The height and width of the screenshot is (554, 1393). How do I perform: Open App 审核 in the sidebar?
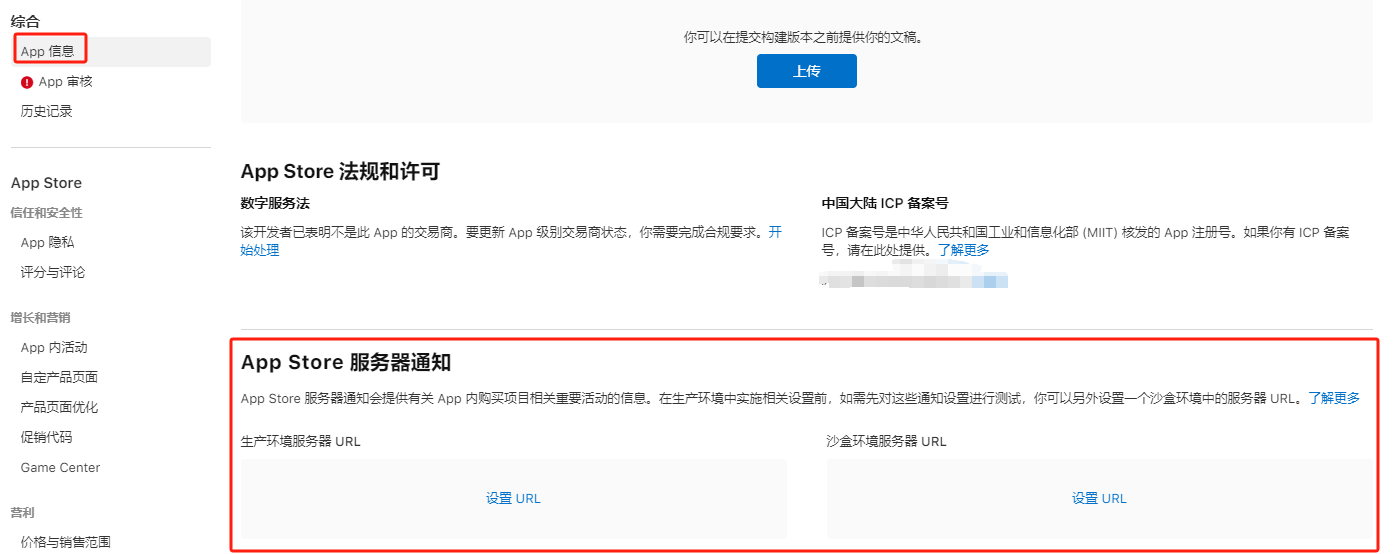[x=66, y=82]
